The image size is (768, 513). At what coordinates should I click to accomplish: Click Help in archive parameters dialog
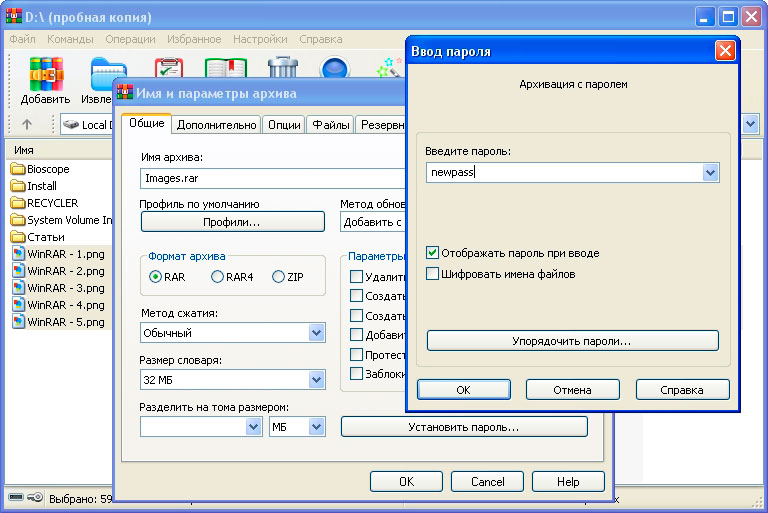coord(568,482)
